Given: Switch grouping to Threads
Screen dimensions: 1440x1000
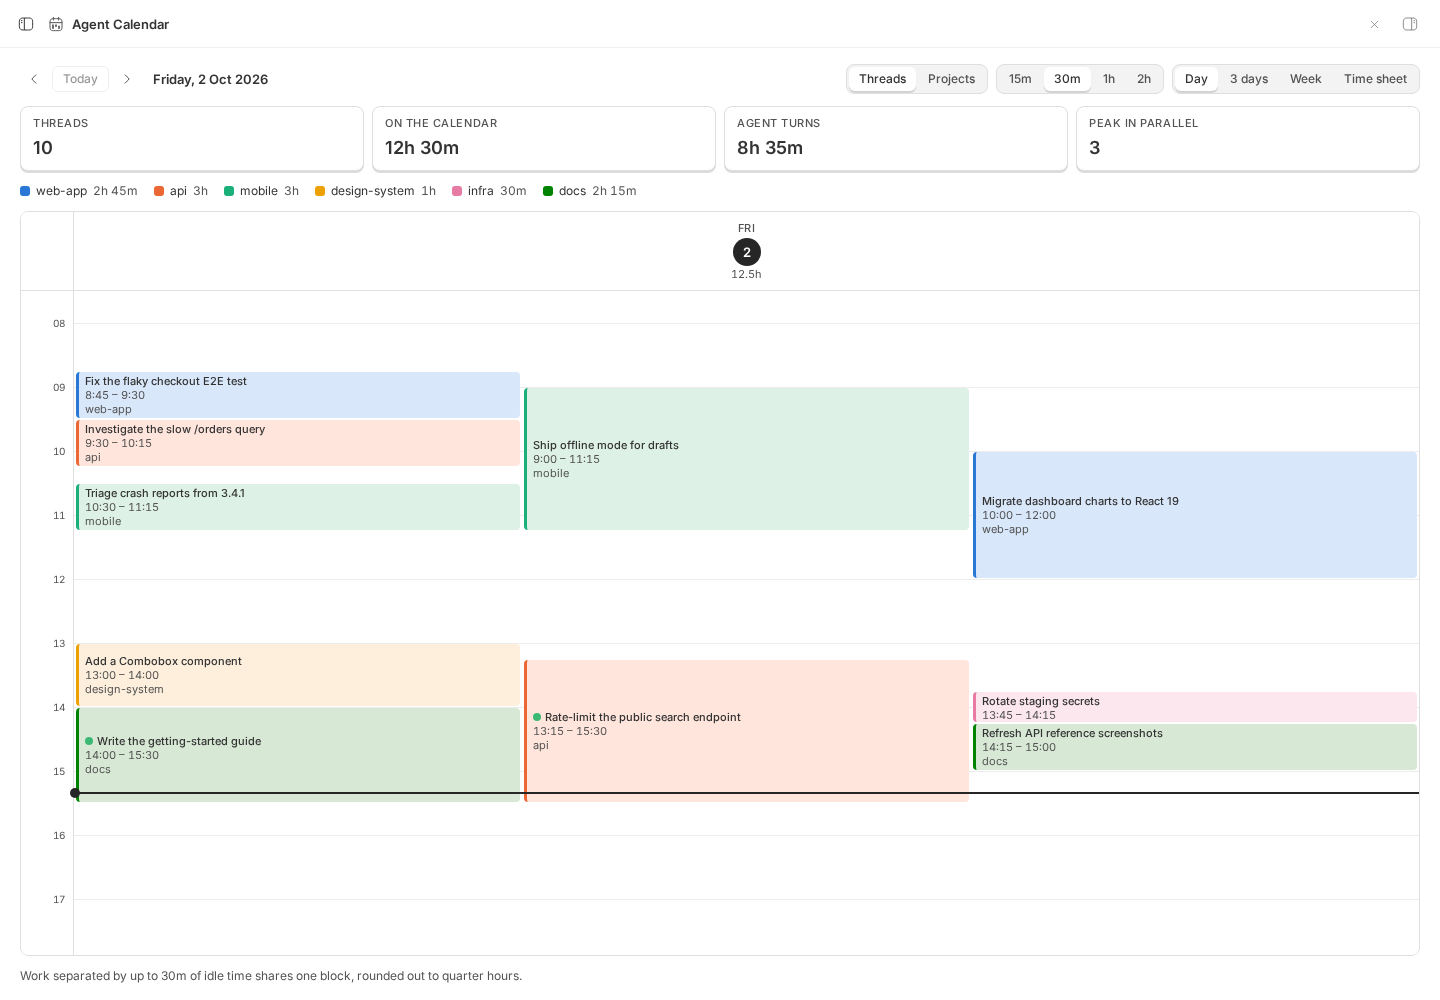Looking at the screenshot, I should click(882, 79).
